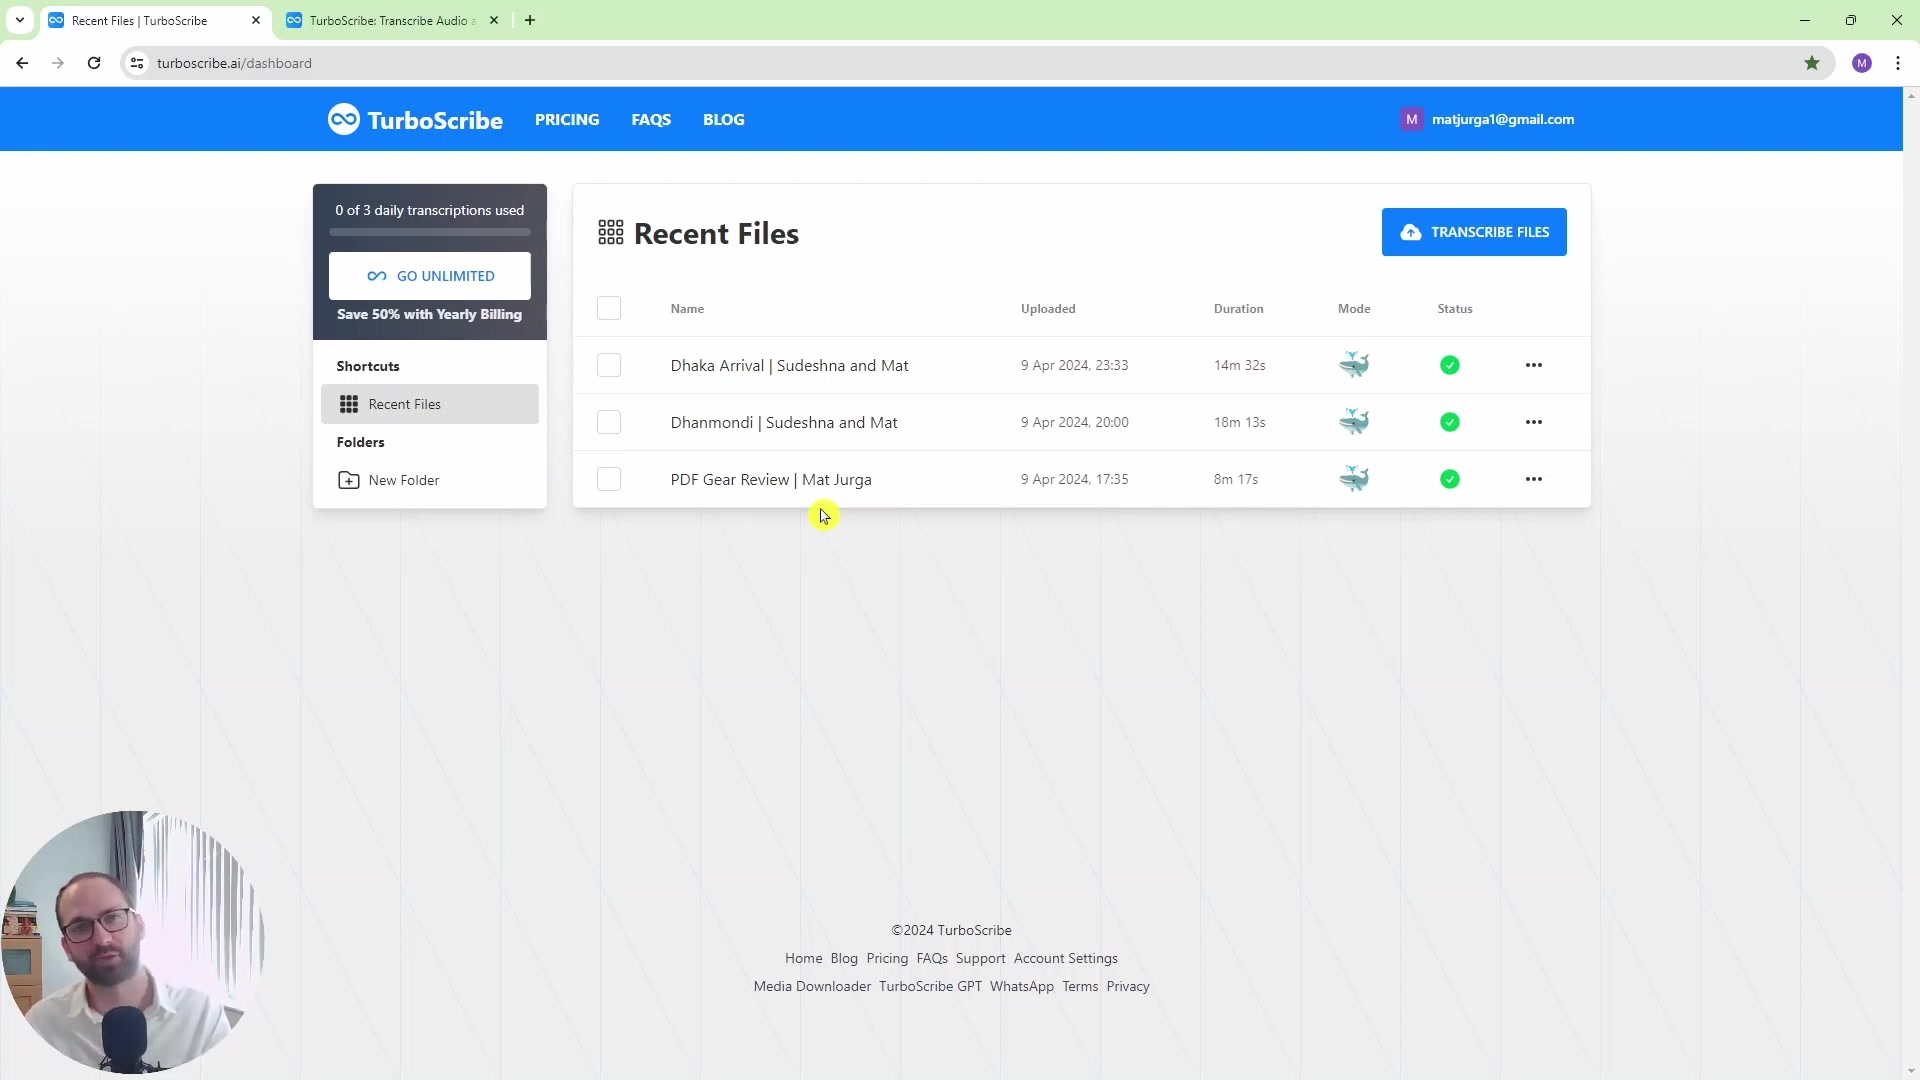Click whale mode icon for Dhaka Arrival
The height and width of the screenshot is (1080, 1920).
pyautogui.click(x=1354, y=365)
